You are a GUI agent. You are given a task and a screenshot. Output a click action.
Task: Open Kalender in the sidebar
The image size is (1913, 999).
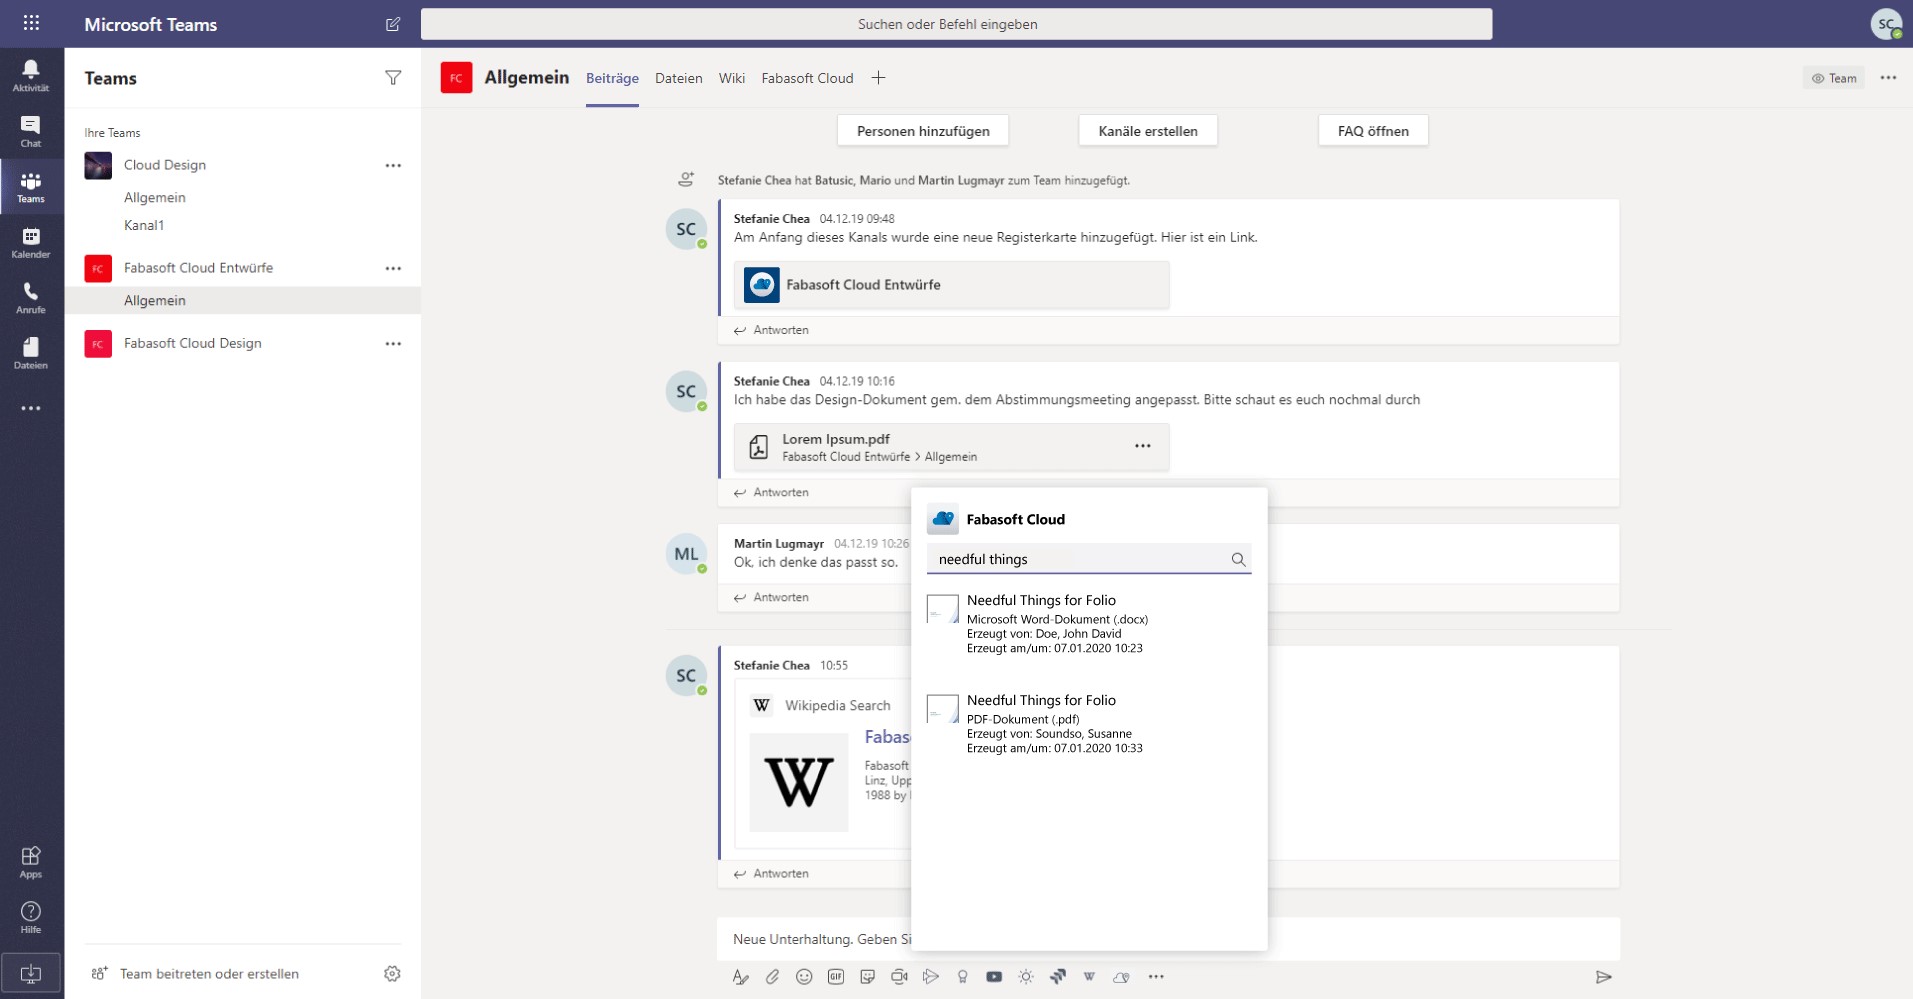pos(31,242)
